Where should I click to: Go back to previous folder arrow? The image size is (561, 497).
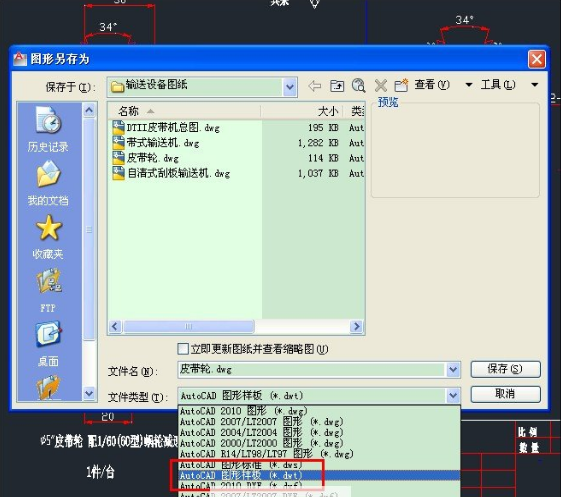(315, 86)
